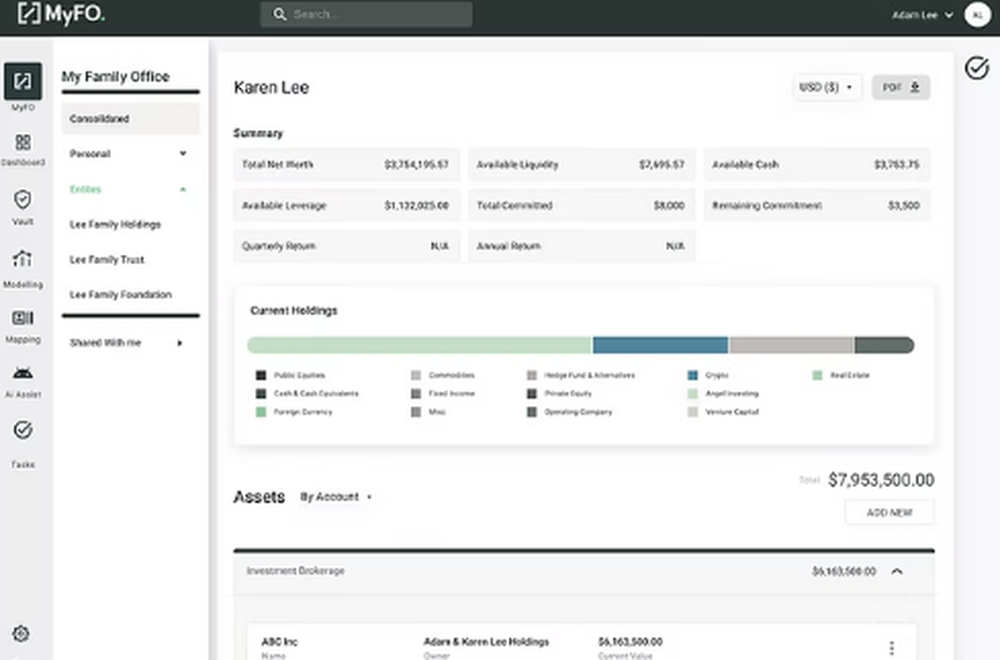Click the Available Cash card
The height and width of the screenshot is (660, 1000).
[x=816, y=165]
